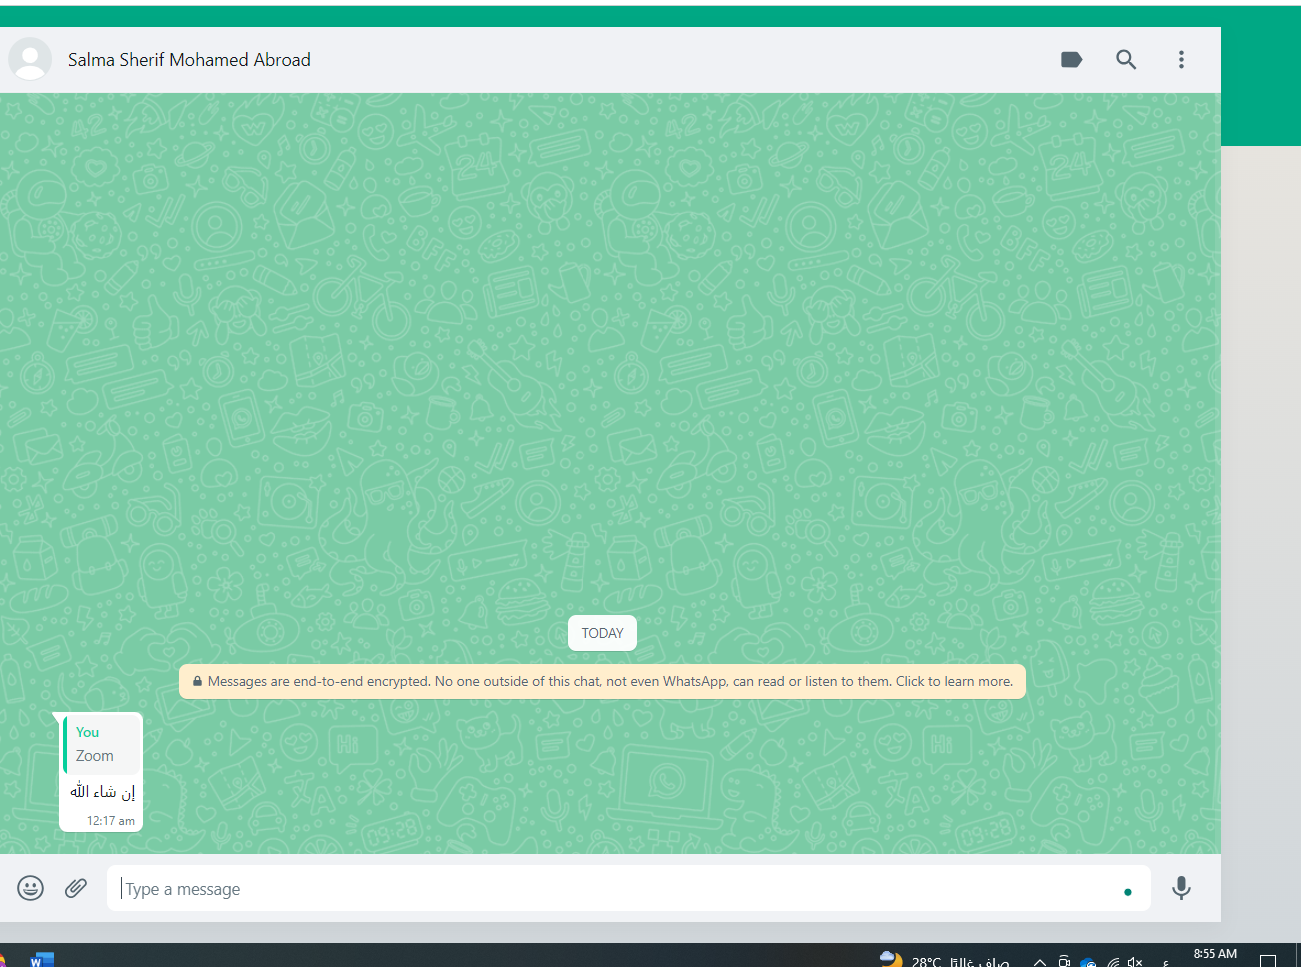1301x967 pixels.
Task: Read the end-to-end encryption notice
Action: pyautogui.click(x=602, y=681)
